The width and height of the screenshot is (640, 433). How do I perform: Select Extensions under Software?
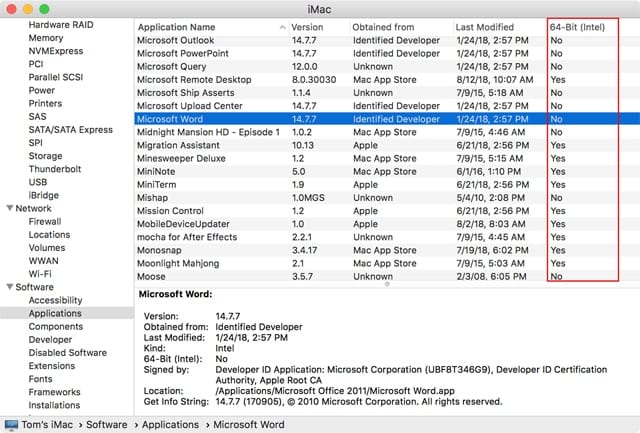pos(52,366)
